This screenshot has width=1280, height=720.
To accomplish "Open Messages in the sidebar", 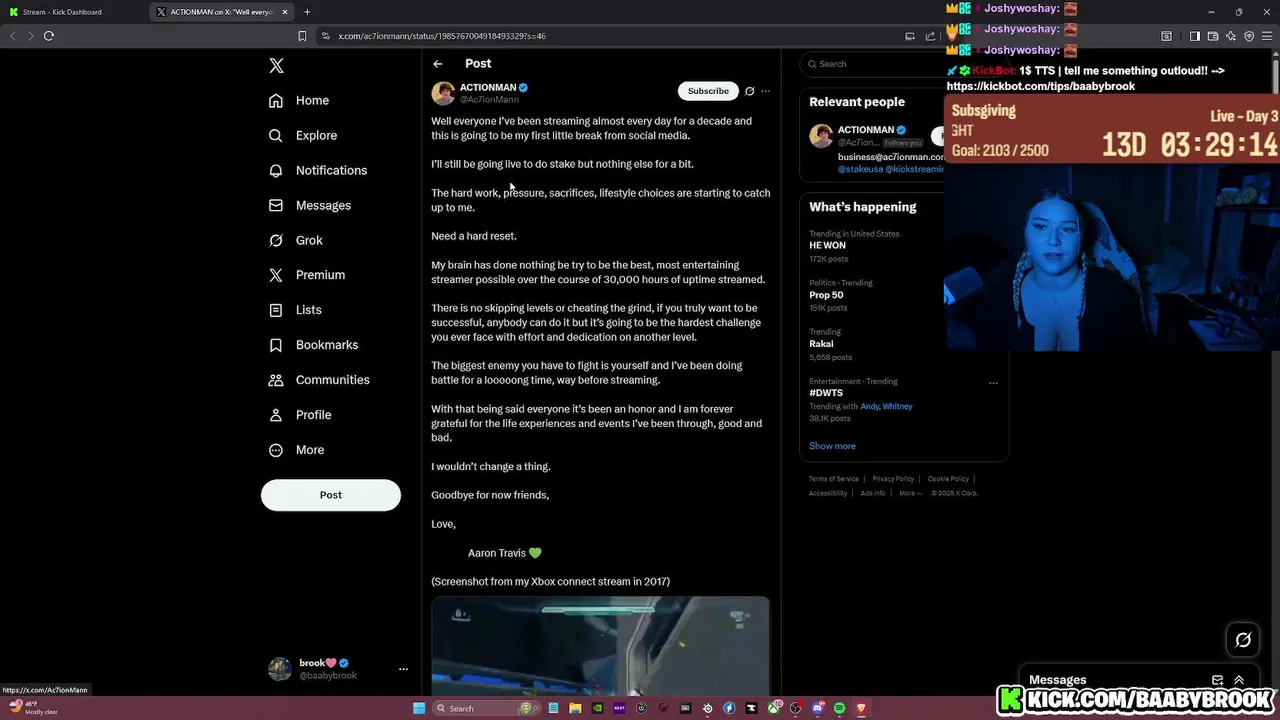I will [x=310, y=205].
